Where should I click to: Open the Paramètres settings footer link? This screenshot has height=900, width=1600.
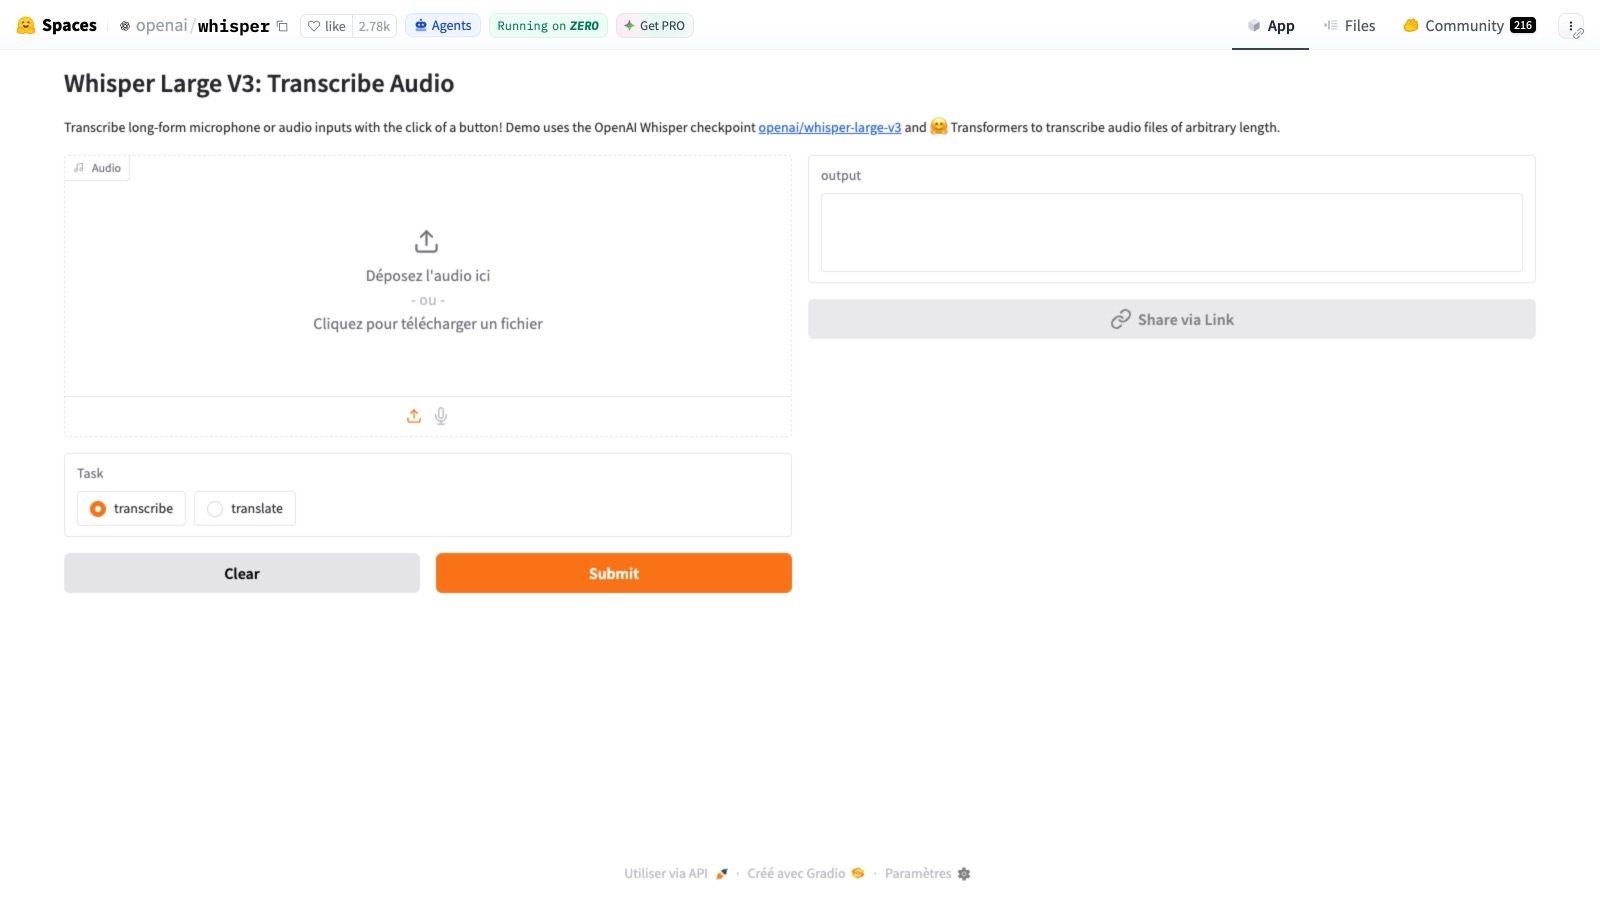[927, 873]
